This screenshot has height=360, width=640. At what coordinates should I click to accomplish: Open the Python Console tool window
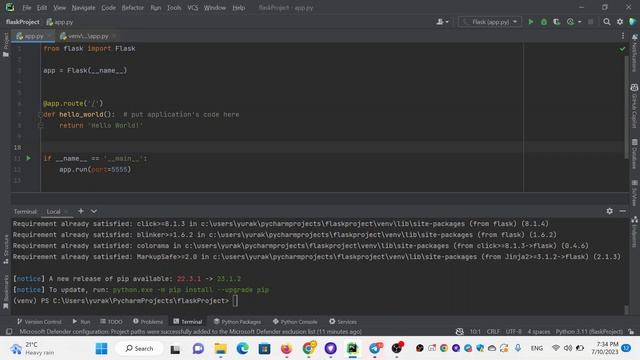click(295, 322)
